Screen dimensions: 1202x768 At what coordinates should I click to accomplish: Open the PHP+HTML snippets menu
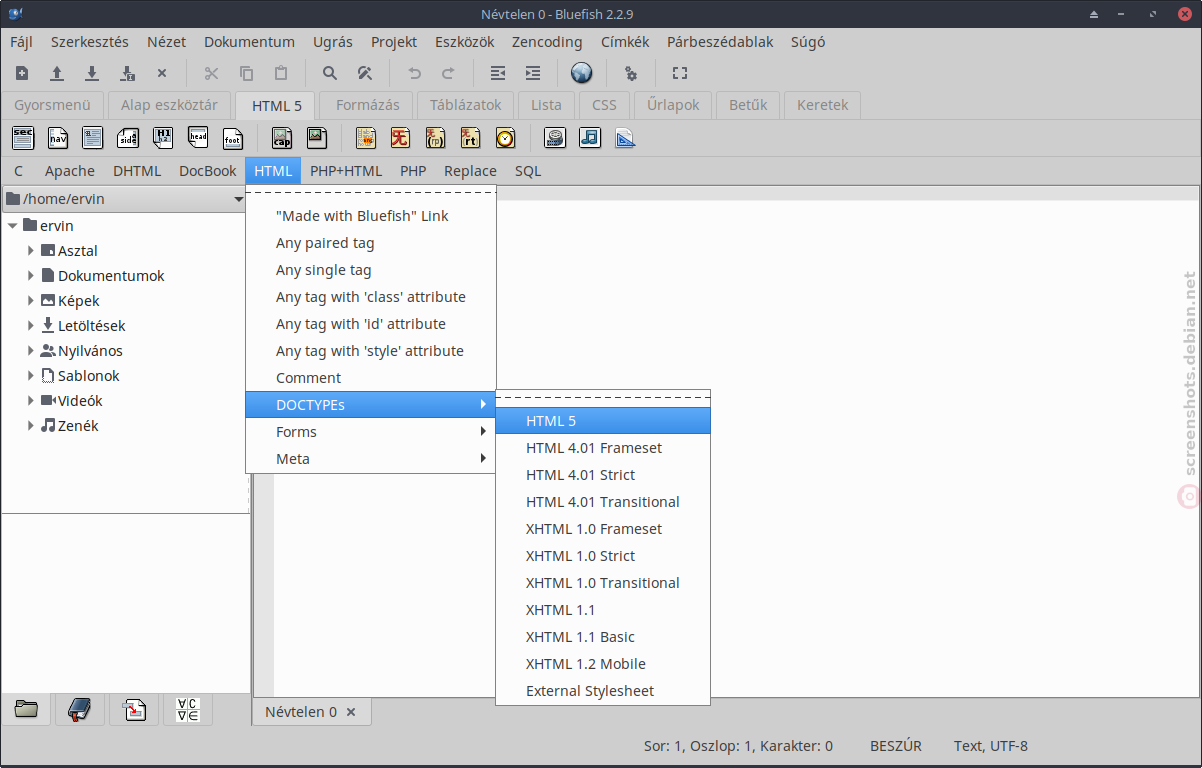[x=346, y=171]
